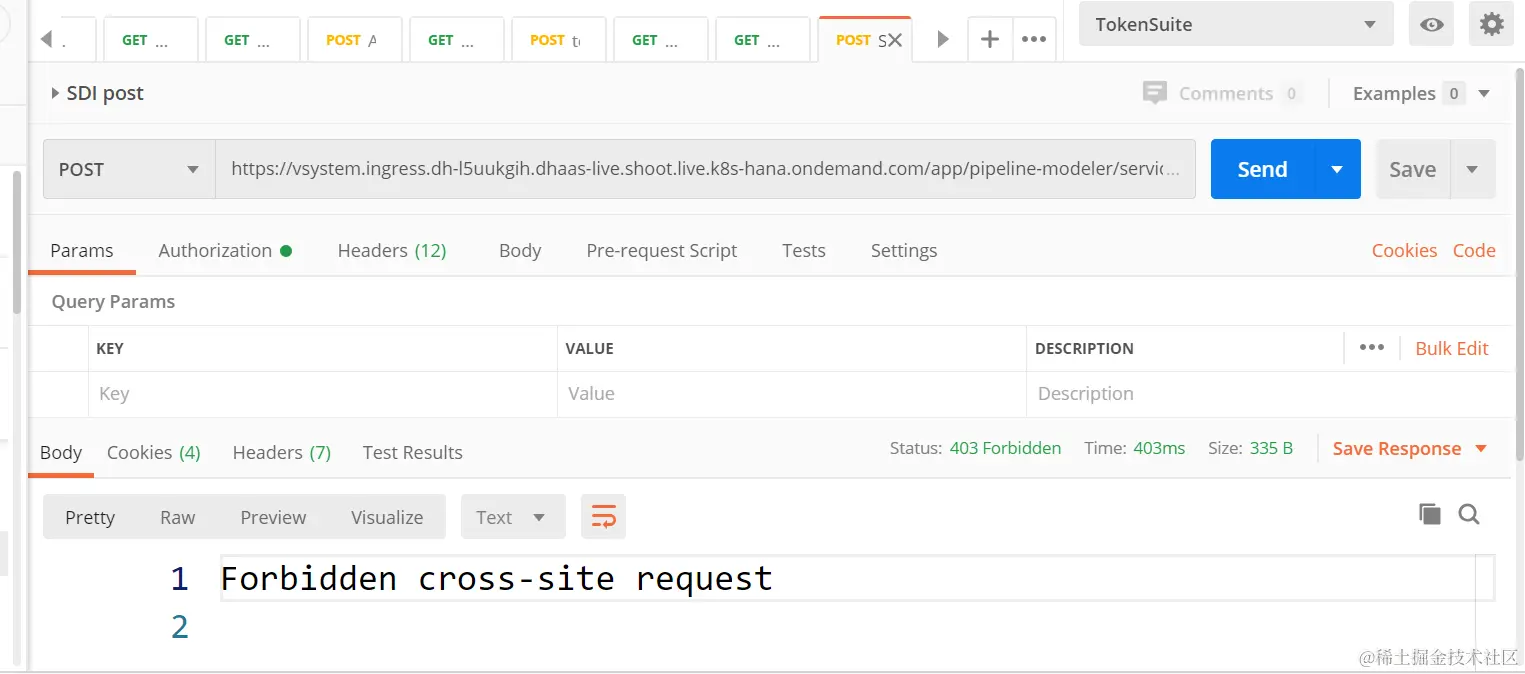The image size is (1525, 674).
Task: Click the Save button
Action: pyautogui.click(x=1413, y=169)
